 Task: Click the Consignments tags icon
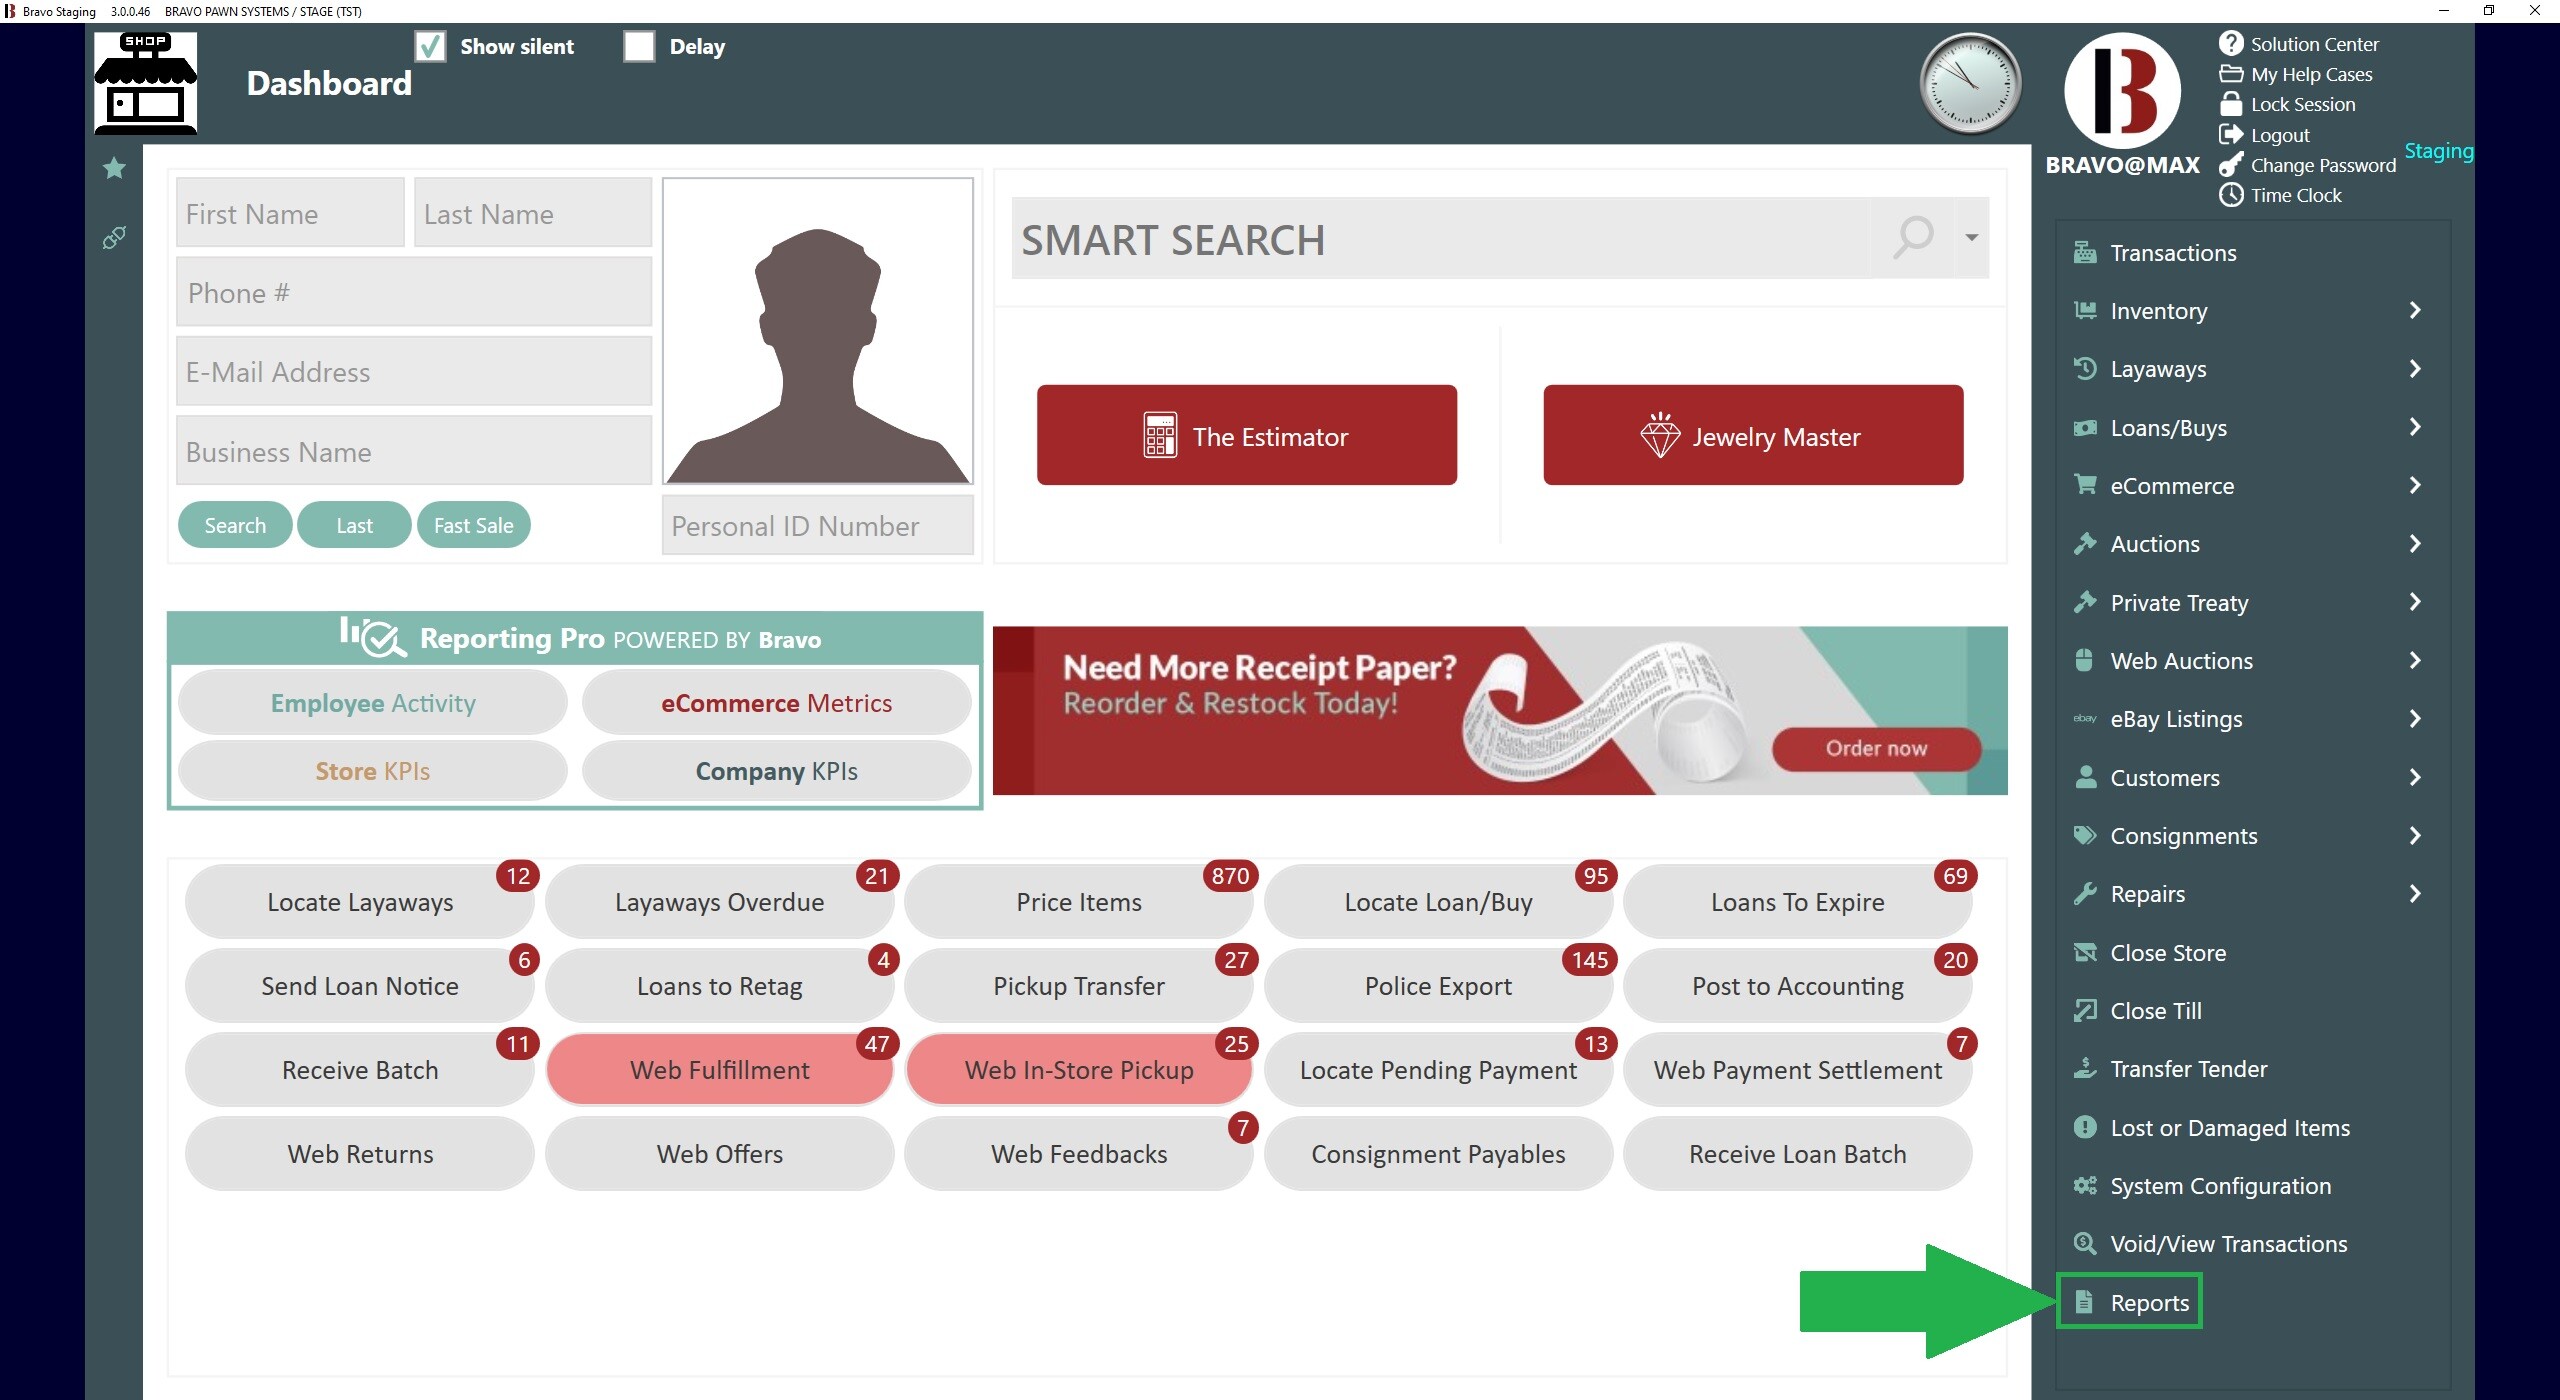pos(2085,835)
